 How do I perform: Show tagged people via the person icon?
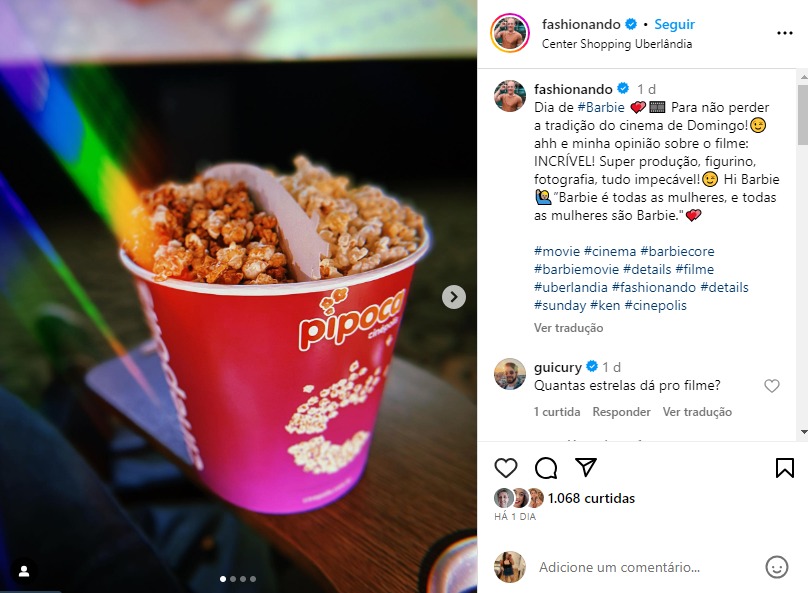point(24,571)
